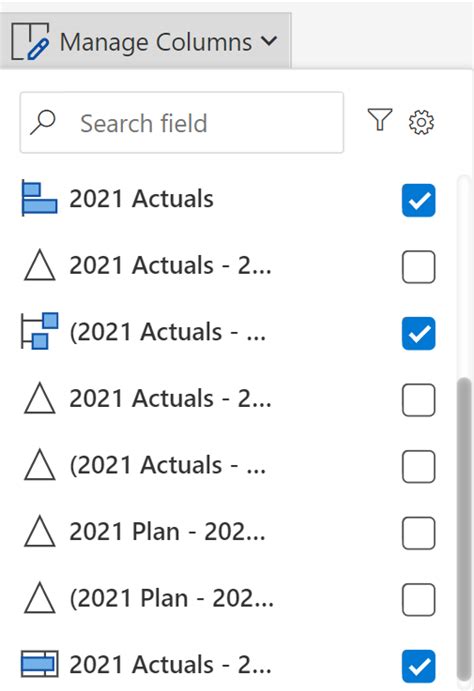
Task: Select the 2021 Actuals field label
Action: tap(141, 199)
